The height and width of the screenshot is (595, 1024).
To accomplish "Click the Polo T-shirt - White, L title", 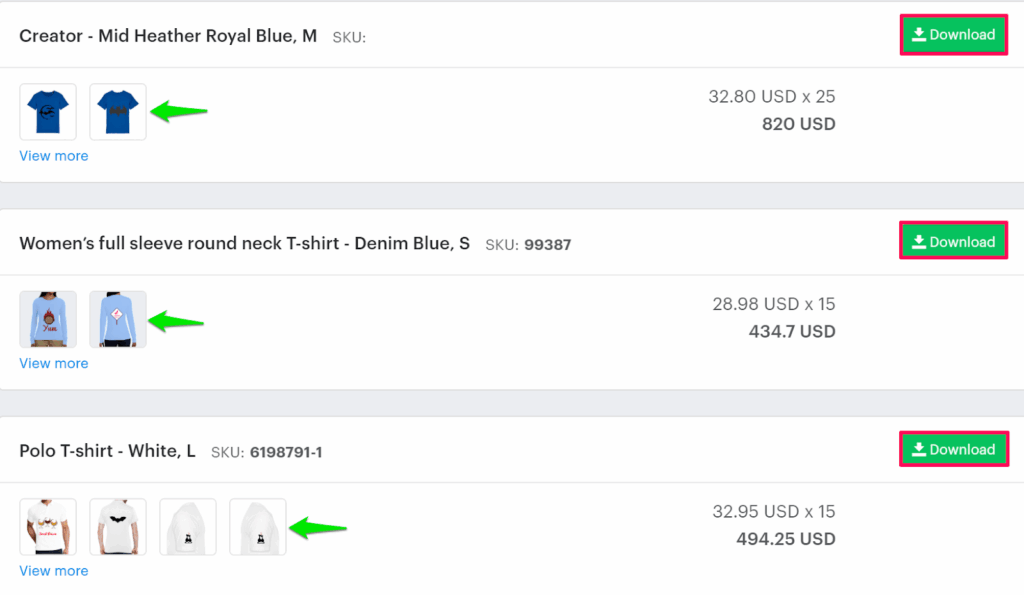I will pyautogui.click(x=107, y=451).
